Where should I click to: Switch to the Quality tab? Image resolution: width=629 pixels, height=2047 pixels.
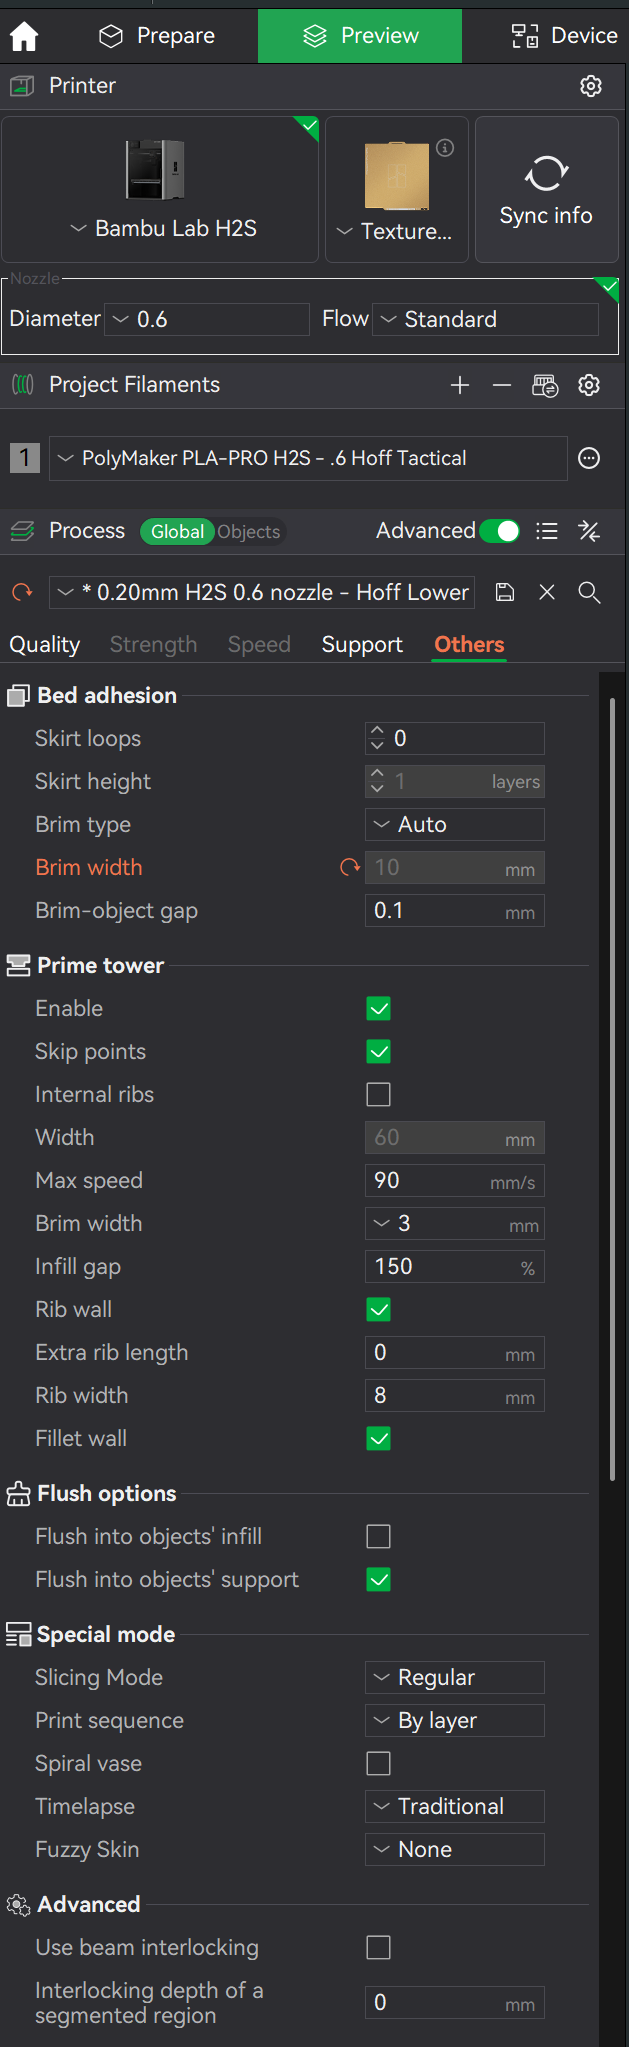(45, 645)
